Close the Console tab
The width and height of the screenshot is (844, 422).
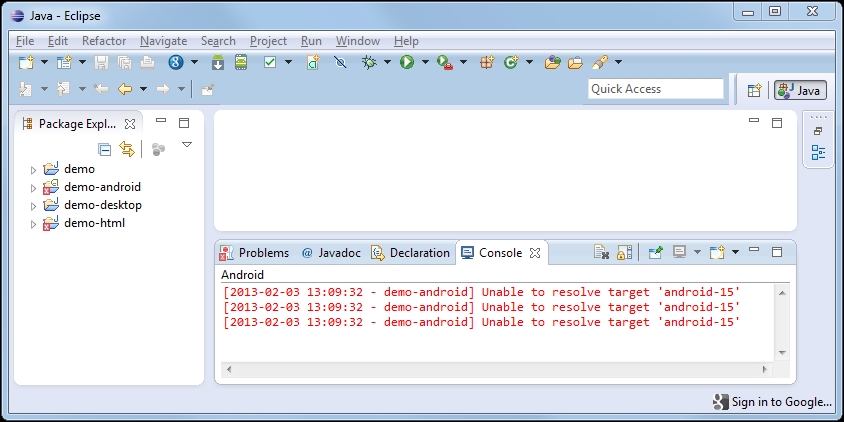(534, 253)
